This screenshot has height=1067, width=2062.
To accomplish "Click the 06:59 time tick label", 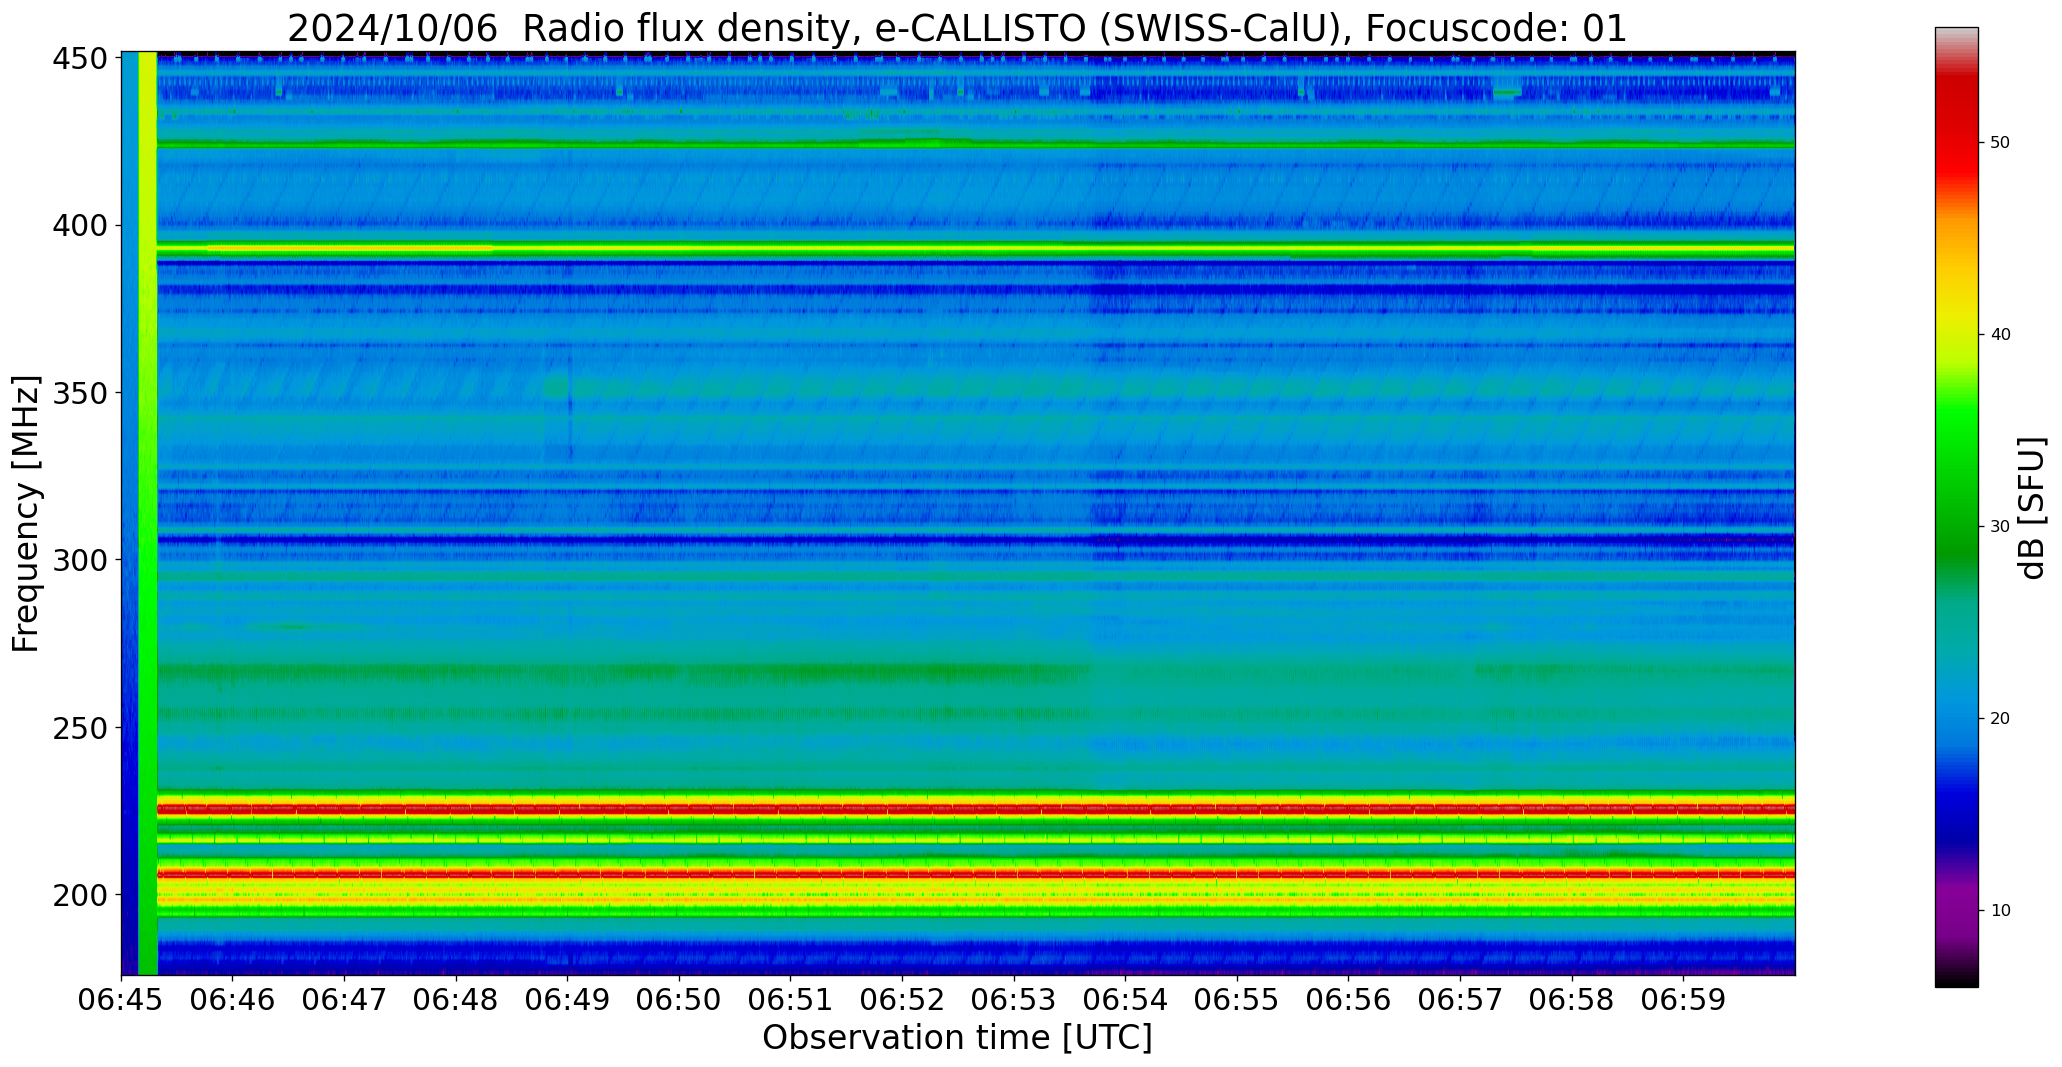I will (1683, 1000).
